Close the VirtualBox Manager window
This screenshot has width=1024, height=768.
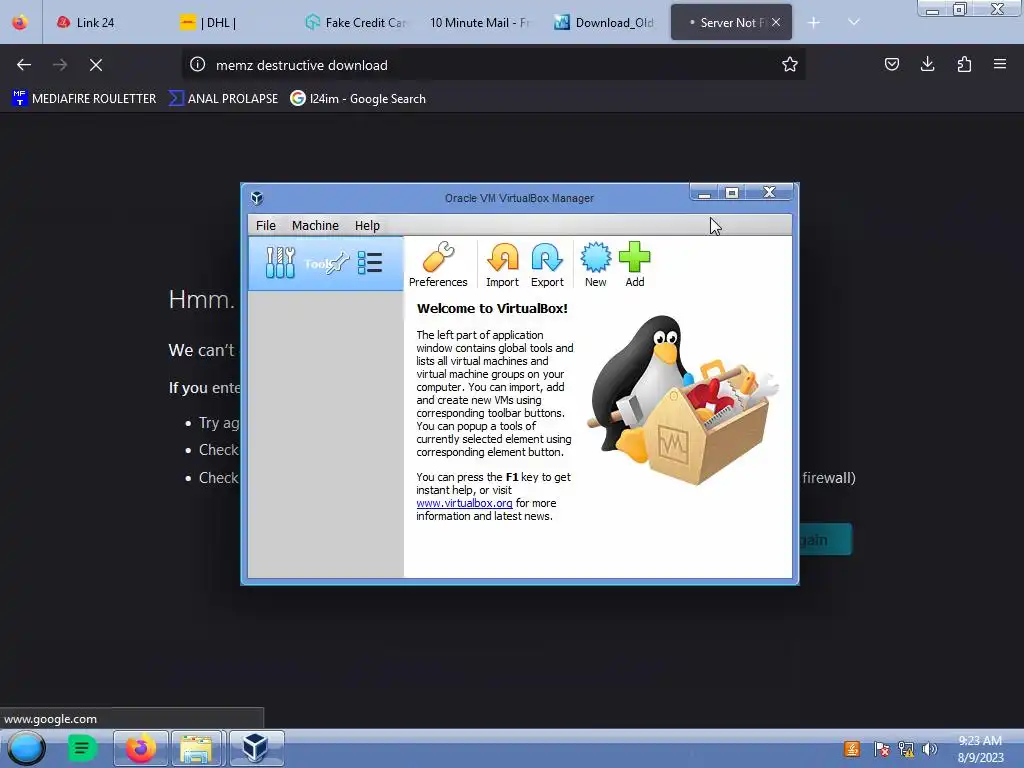[769, 192]
